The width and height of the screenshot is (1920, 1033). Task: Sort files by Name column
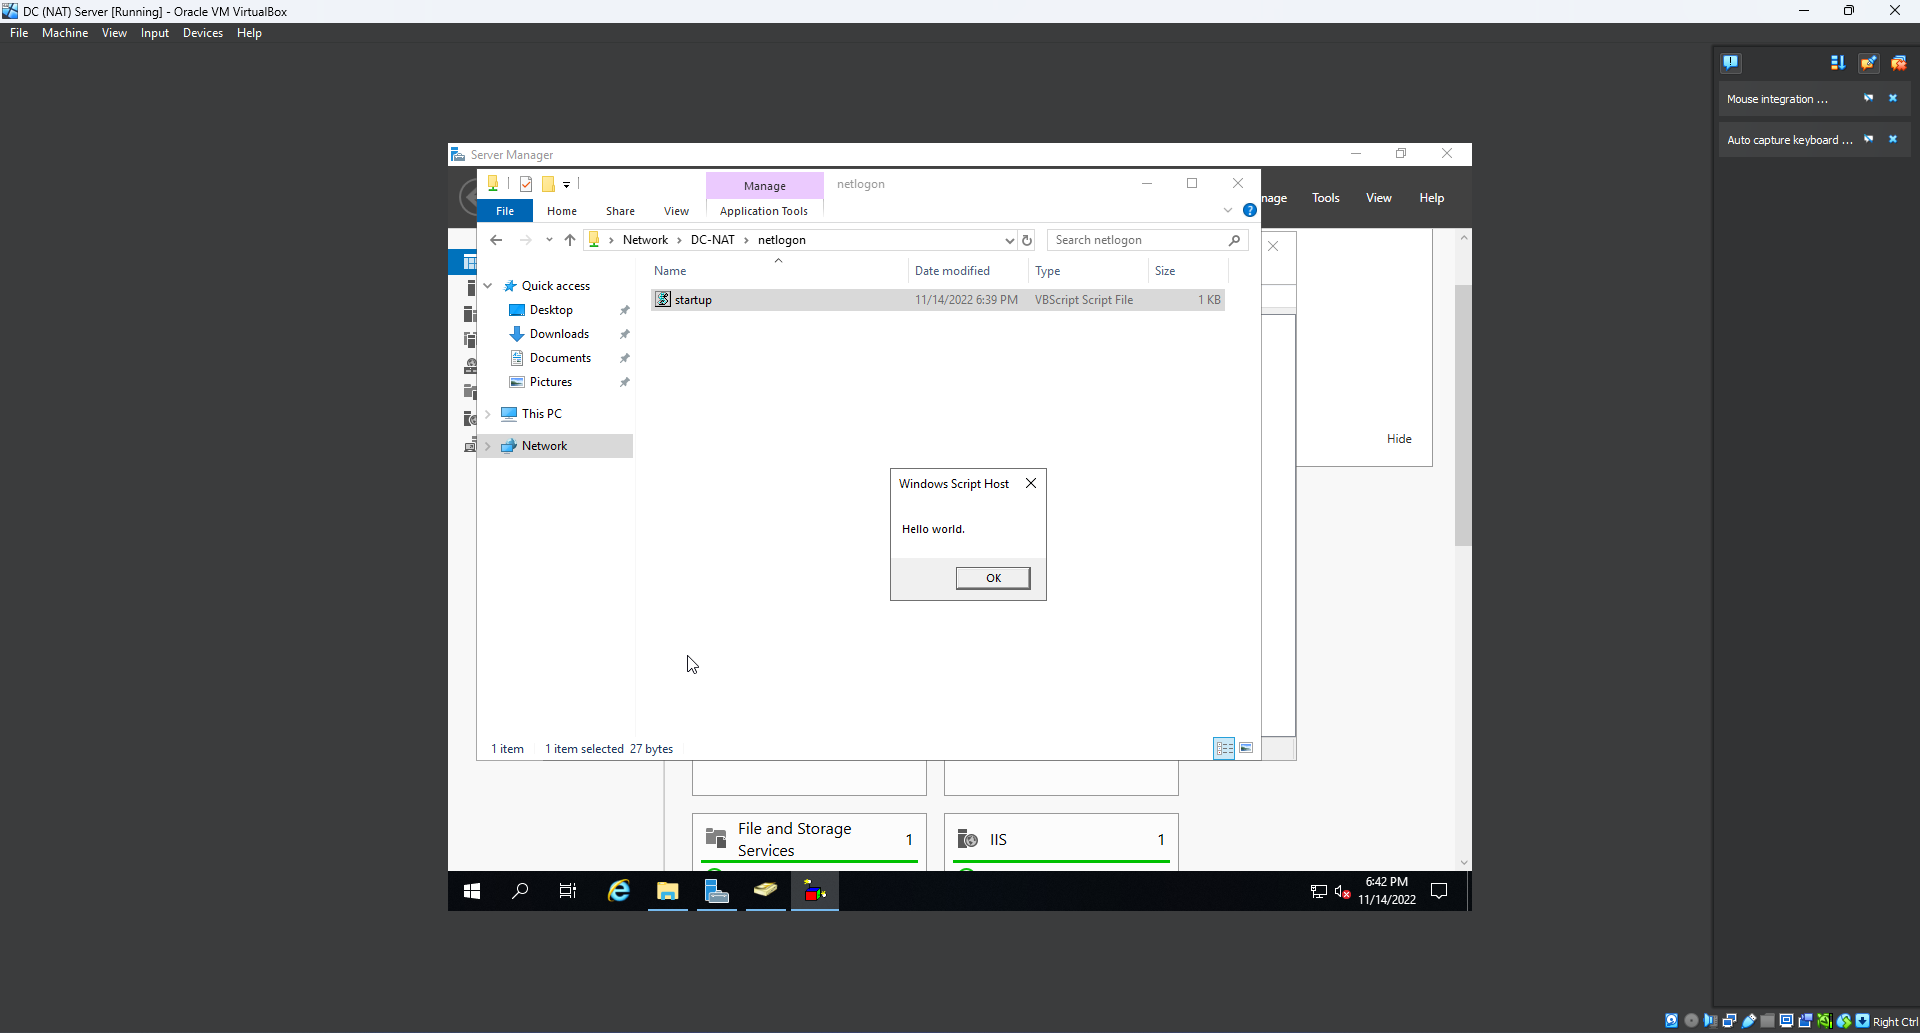coord(778,271)
